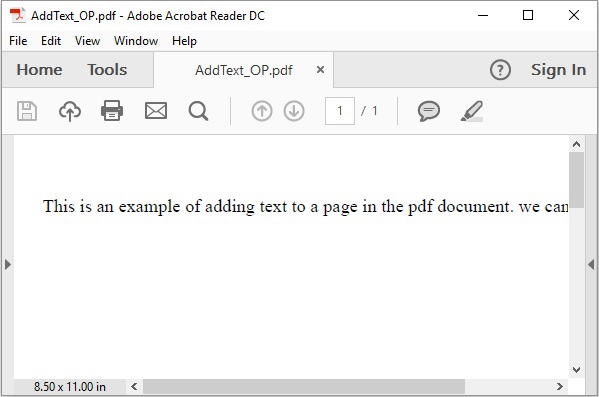Open the View menu

[x=87, y=41]
